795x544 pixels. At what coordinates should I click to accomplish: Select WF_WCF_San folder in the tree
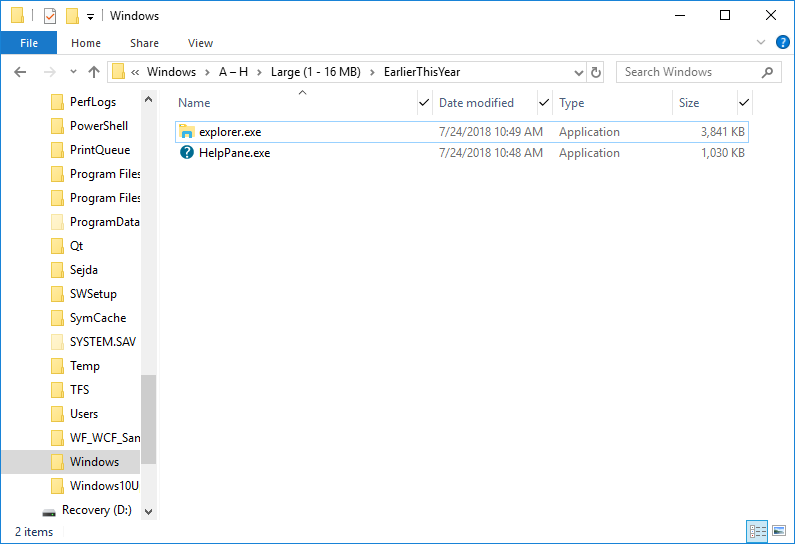coord(105,438)
